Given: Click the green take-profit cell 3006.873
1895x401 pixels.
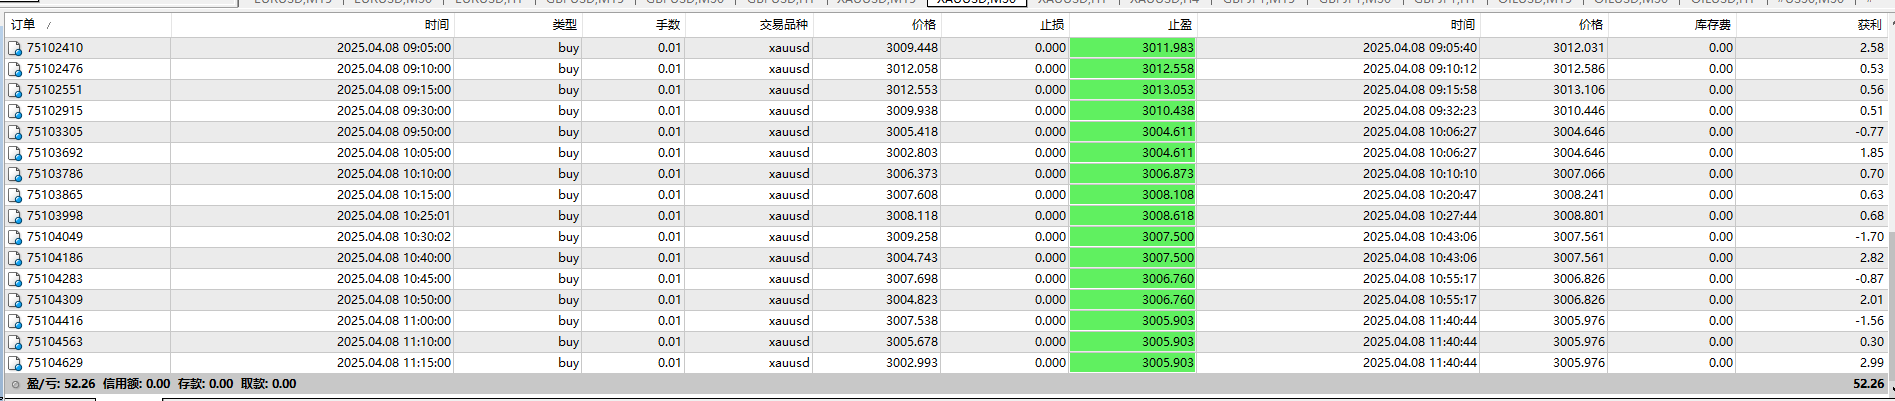Looking at the screenshot, I should tap(1133, 174).
